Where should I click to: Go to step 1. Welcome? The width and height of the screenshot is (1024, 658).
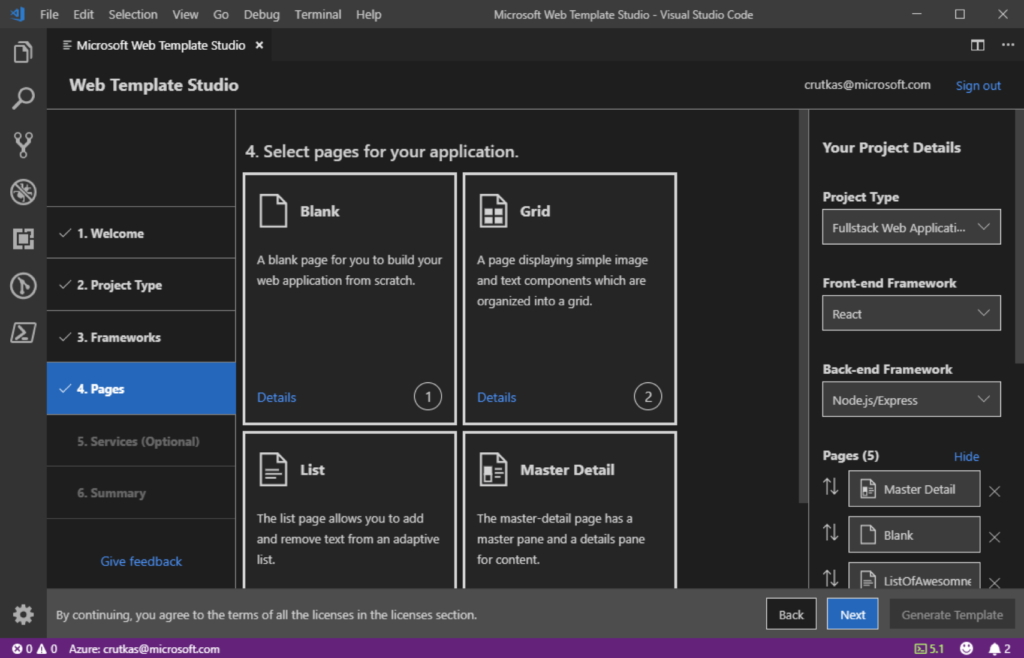141,233
